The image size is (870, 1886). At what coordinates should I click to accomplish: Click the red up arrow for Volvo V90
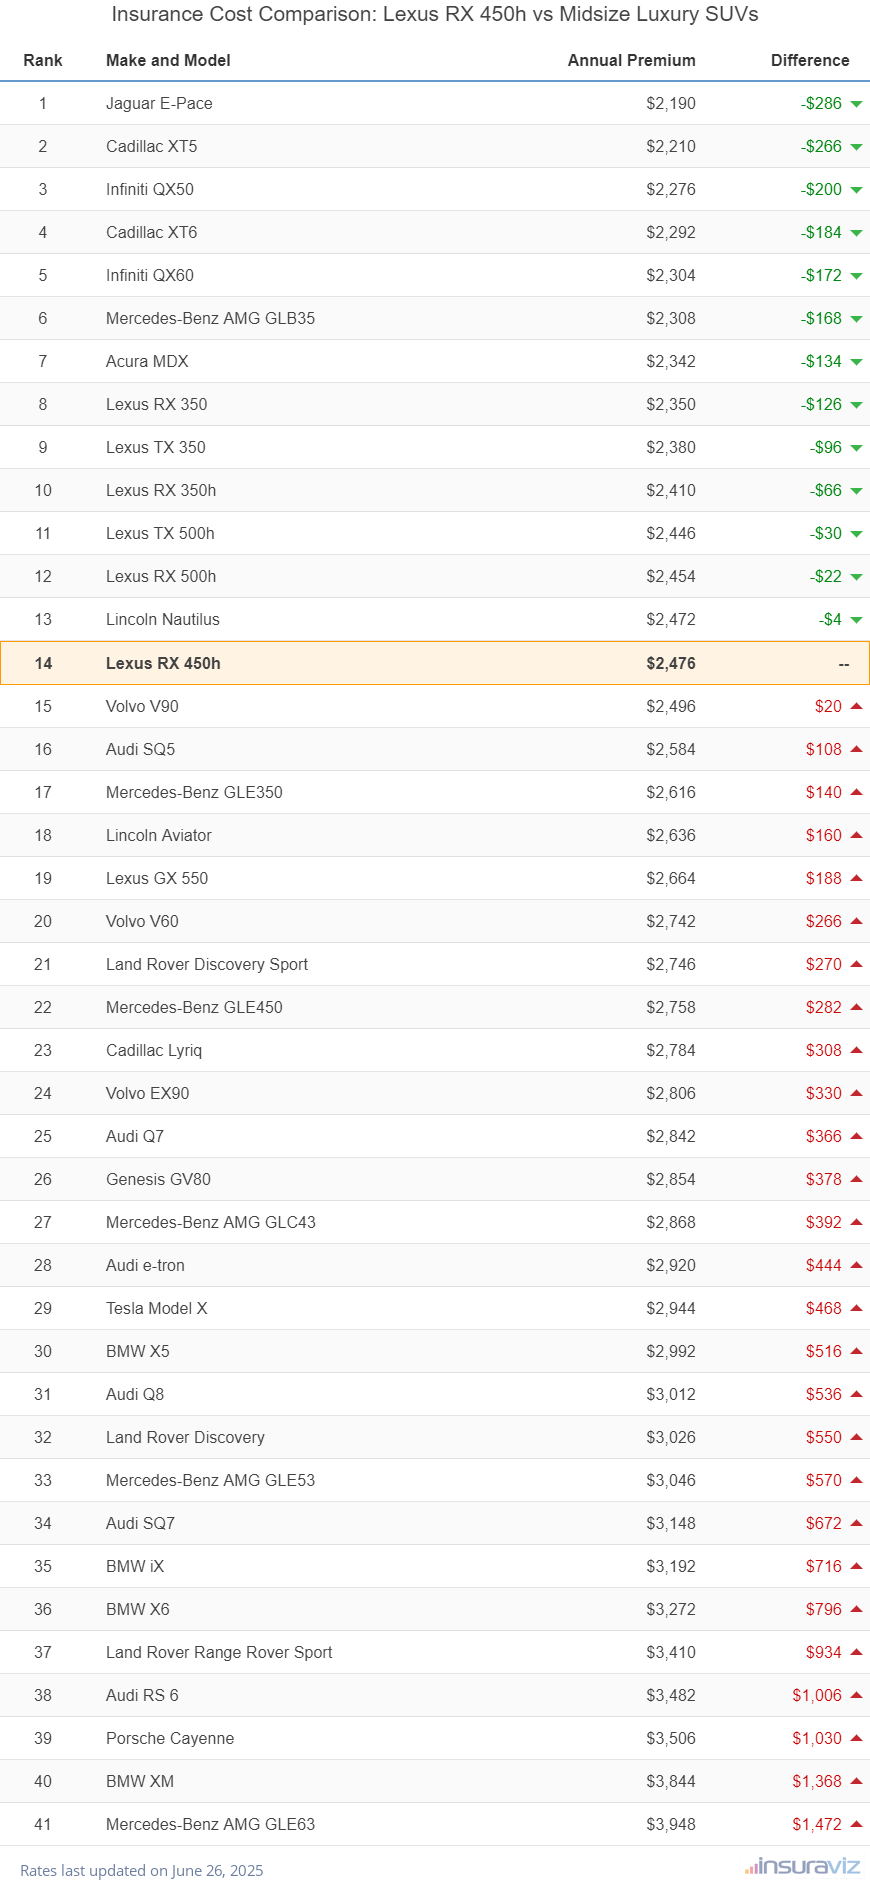click(856, 706)
